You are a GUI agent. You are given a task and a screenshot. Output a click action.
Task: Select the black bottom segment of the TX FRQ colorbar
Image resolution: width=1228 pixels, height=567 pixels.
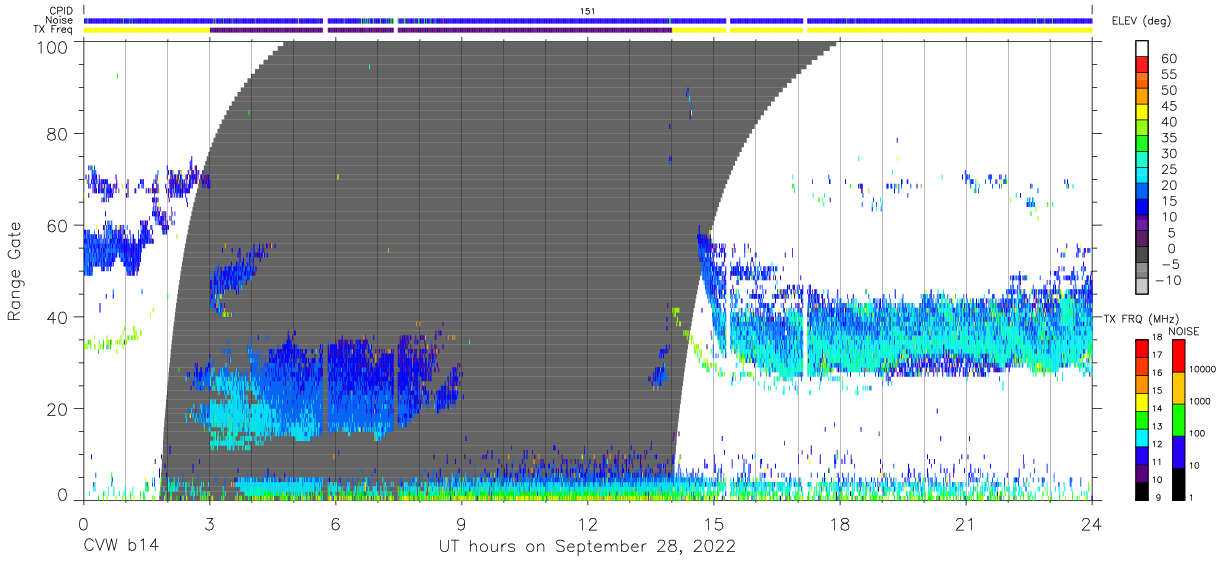pos(1143,492)
